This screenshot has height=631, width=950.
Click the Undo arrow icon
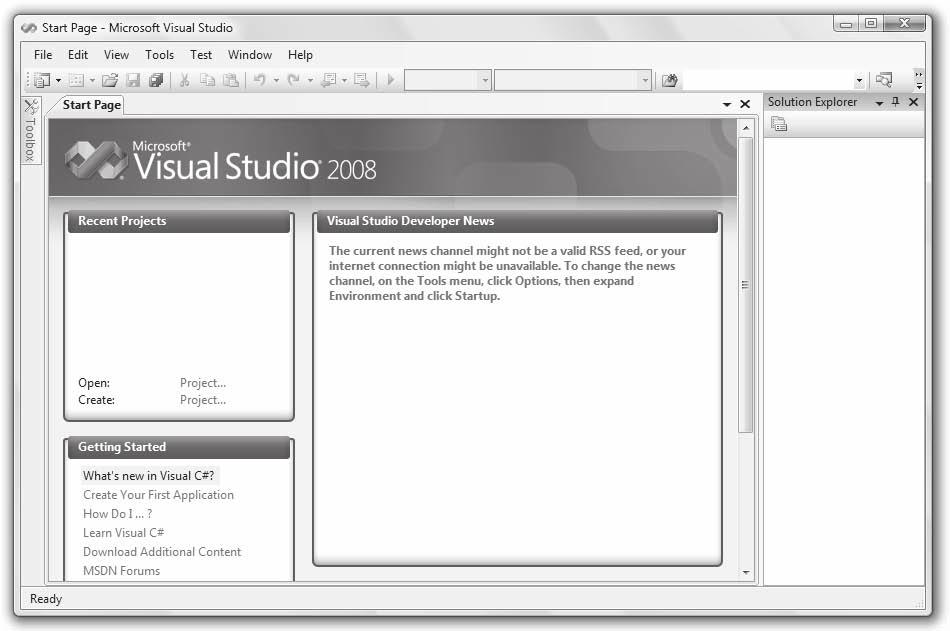[260, 80]
